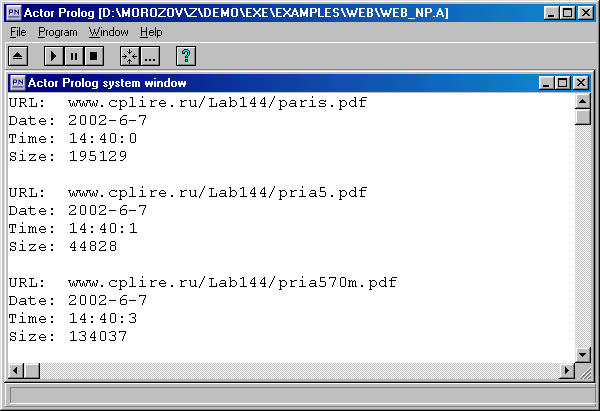The image size is (600, 411).
Task: Maximize the Actor Prolog system window
Action: point(562,83)
